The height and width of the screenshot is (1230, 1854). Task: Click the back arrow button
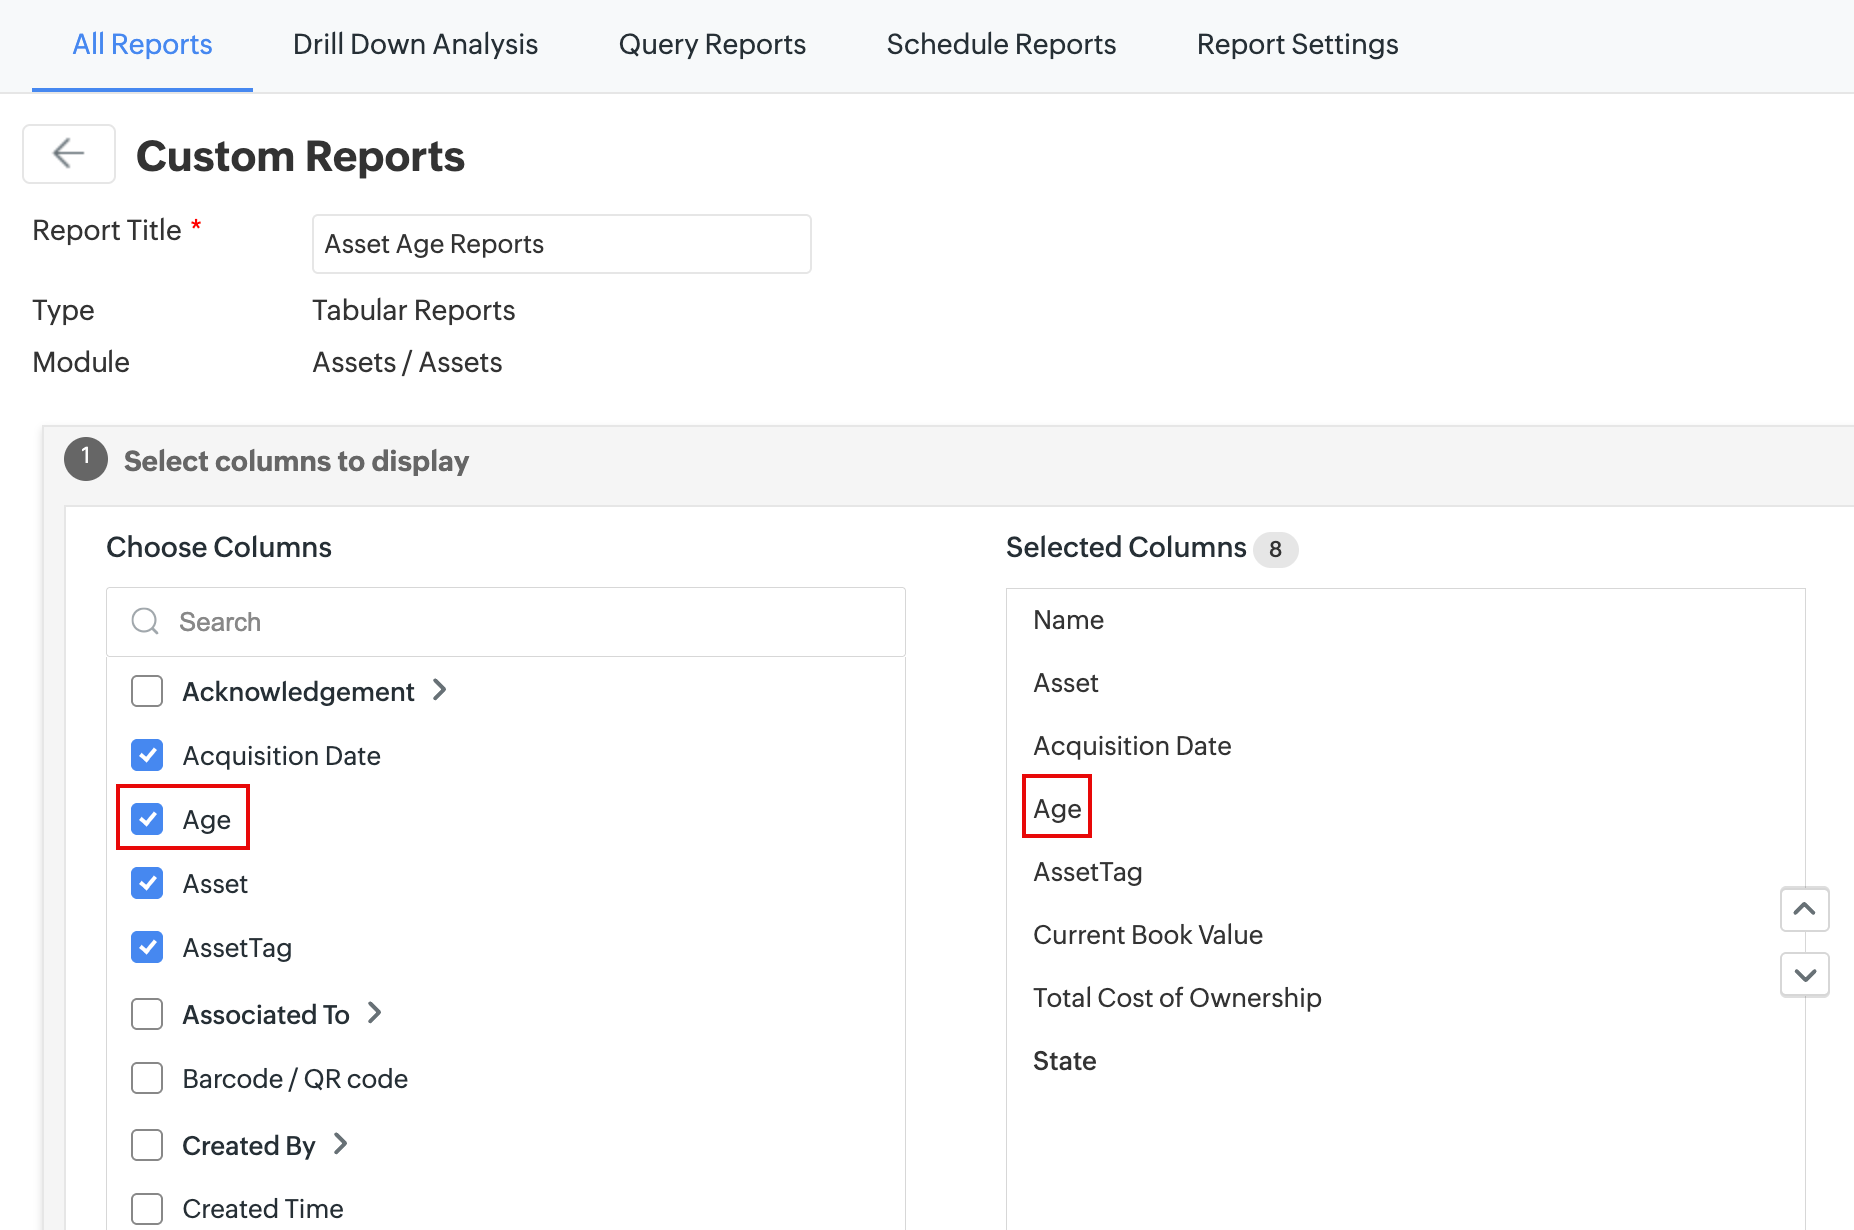click(x=69, y=154)
